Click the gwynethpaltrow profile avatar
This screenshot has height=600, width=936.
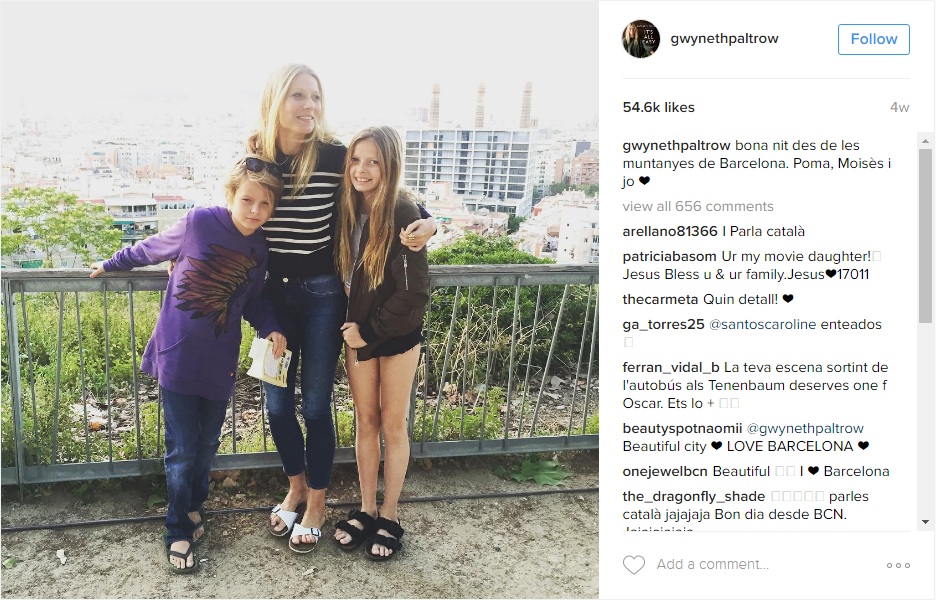pos(641,39)
